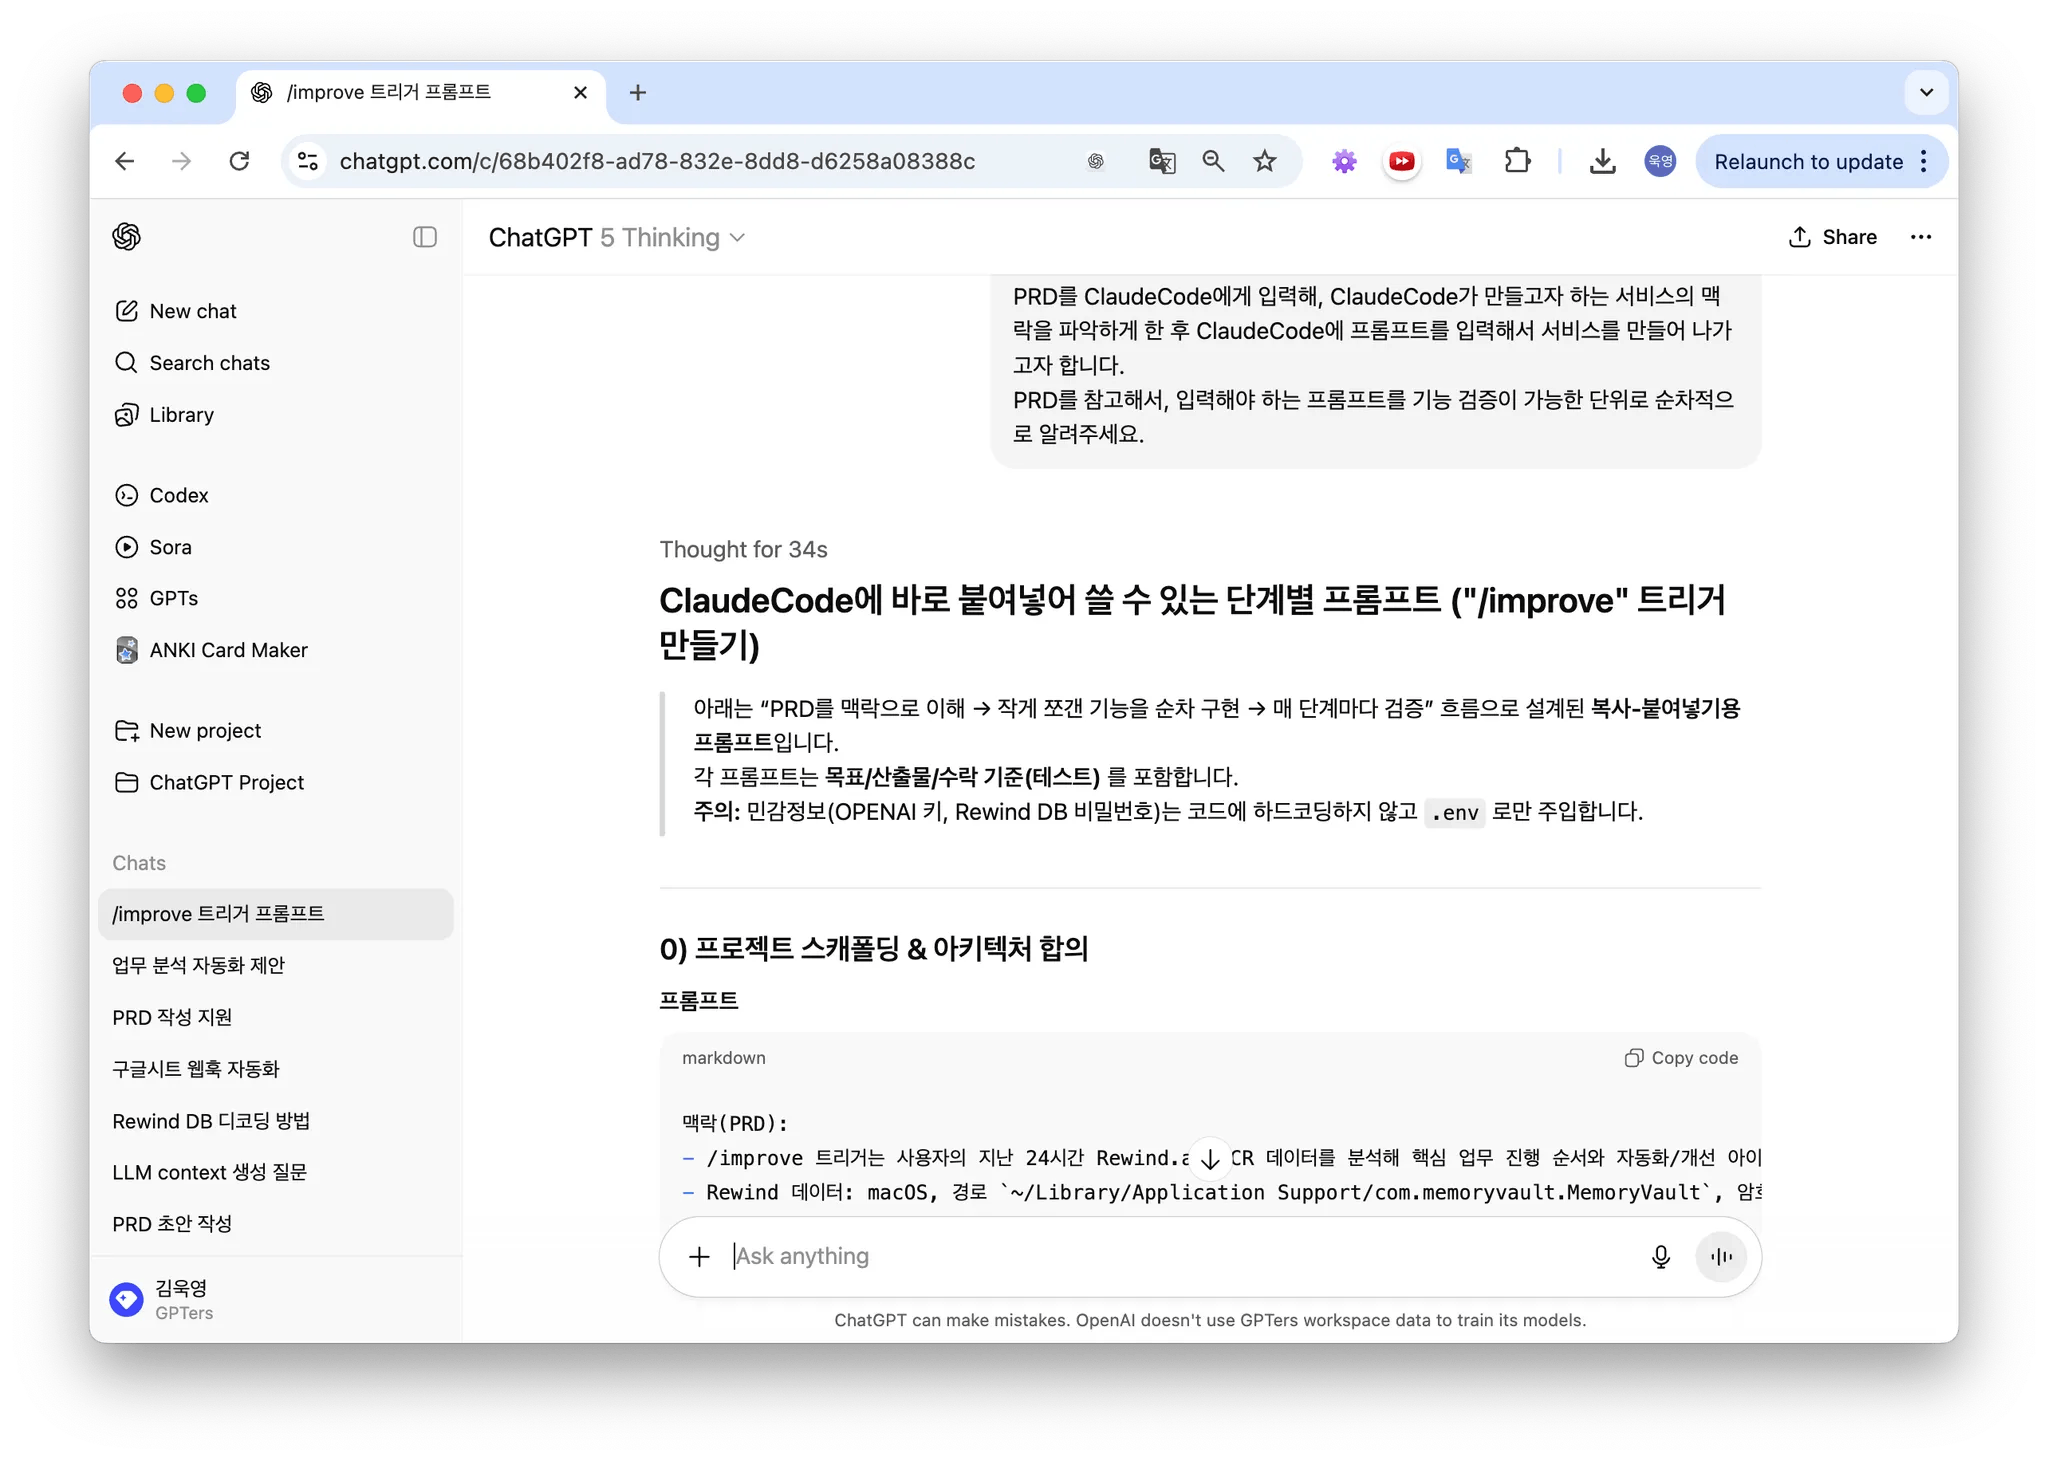This screenshot has height=1461, width=2048.
Task: Click the Share button
Action: point(1832,237)
